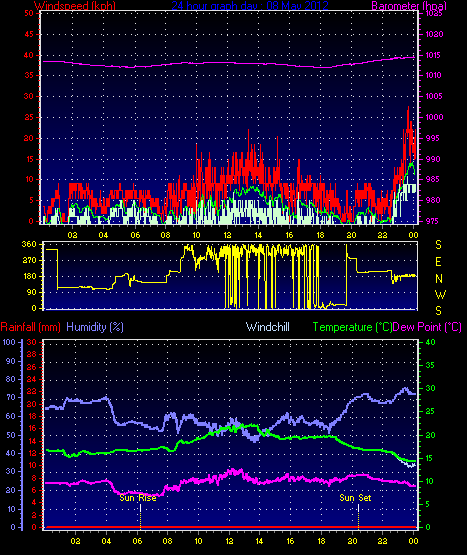Click the Sun Set marker label
467x555 pixels.
click(355, 498)
